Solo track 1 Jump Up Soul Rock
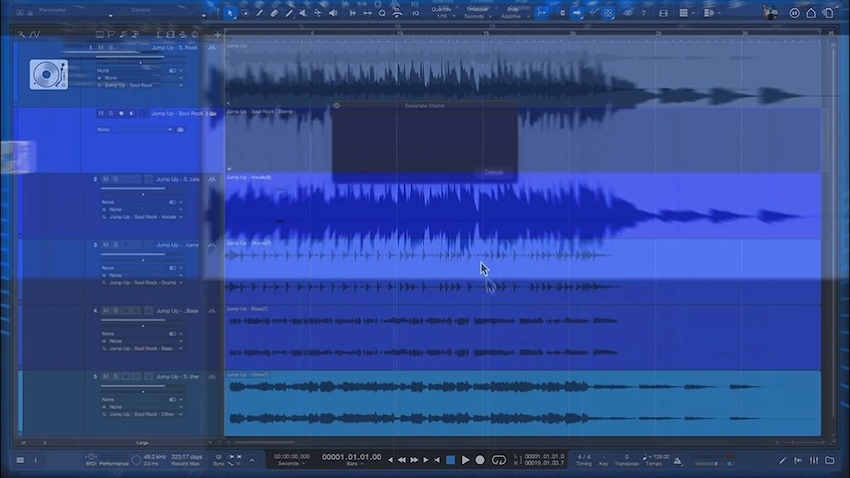The image size is (850, 478). [x=115, y=48]
